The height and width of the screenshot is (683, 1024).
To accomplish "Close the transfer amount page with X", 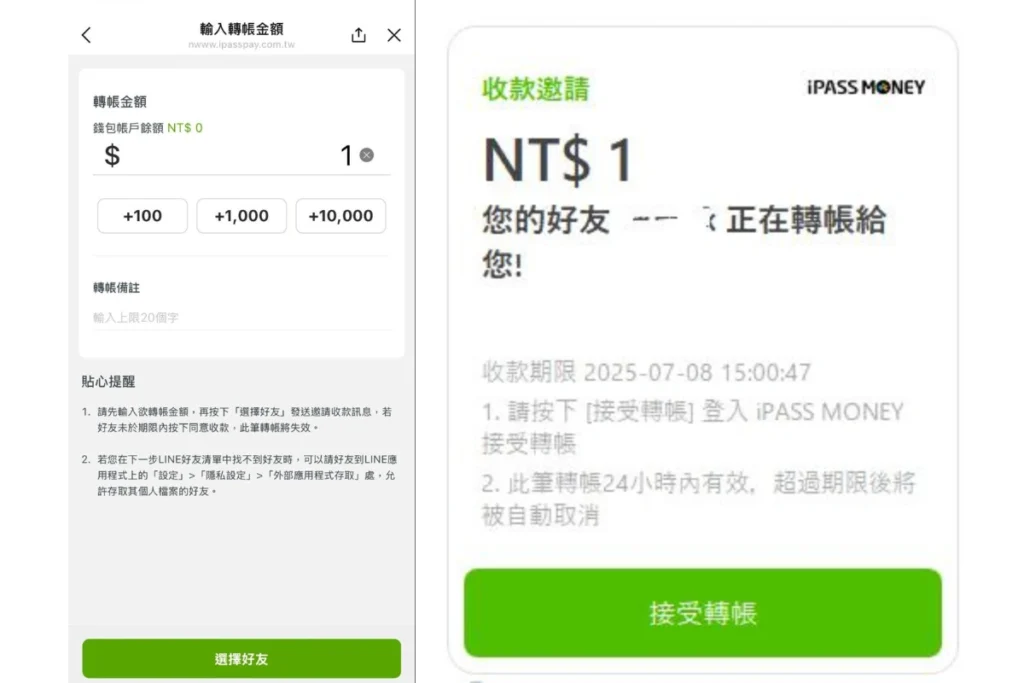I will tap(394, 35).
